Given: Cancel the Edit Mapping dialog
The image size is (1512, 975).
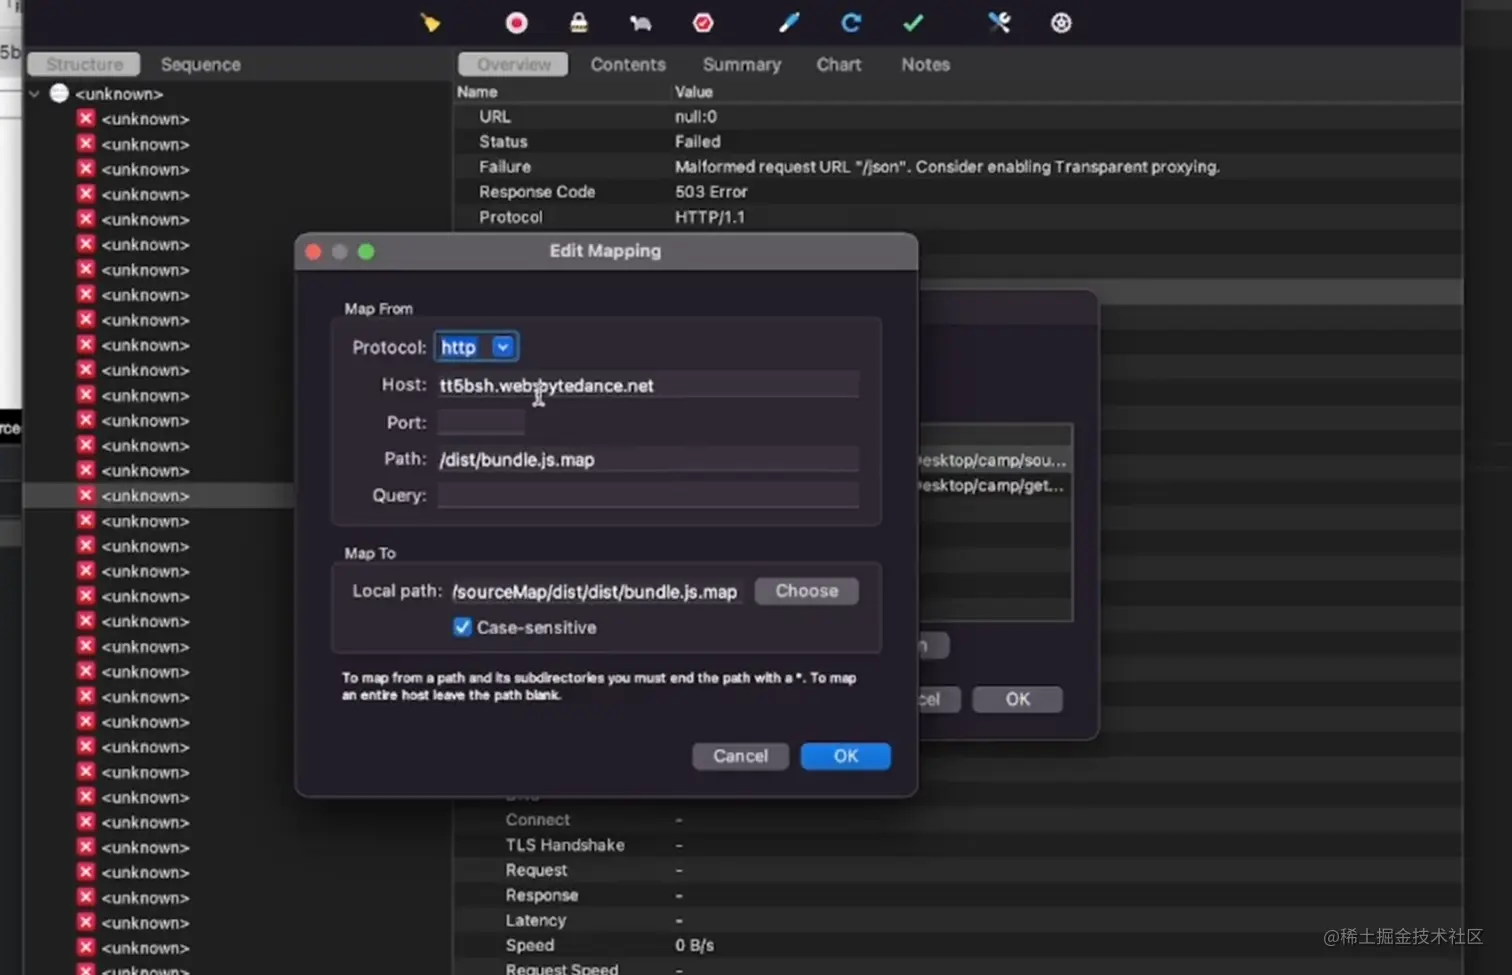Looking at the screenshot, I should (740, 756).
